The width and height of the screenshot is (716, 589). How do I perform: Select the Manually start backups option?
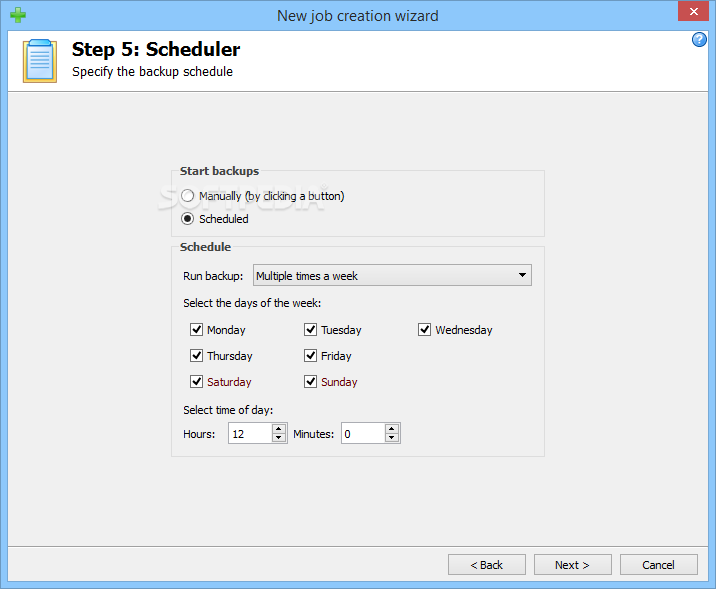188,196
